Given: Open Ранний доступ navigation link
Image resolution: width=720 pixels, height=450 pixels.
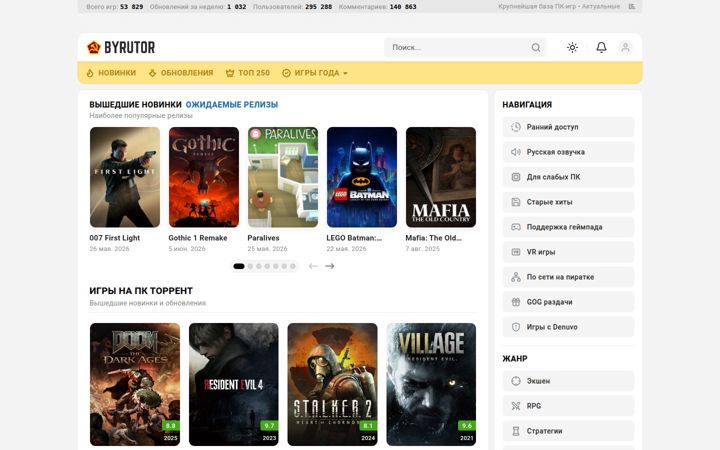Looking at the screenshot, I should coord(568,127).
